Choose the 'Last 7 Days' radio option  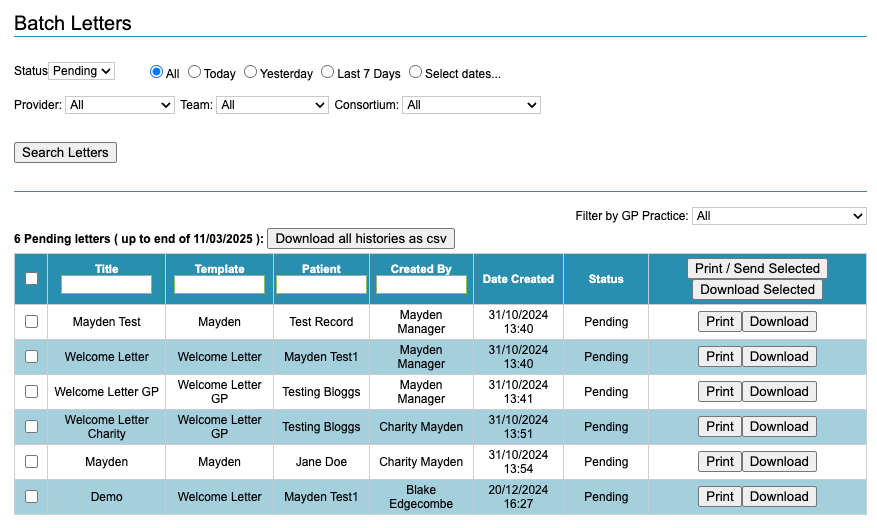pos(328,72)
